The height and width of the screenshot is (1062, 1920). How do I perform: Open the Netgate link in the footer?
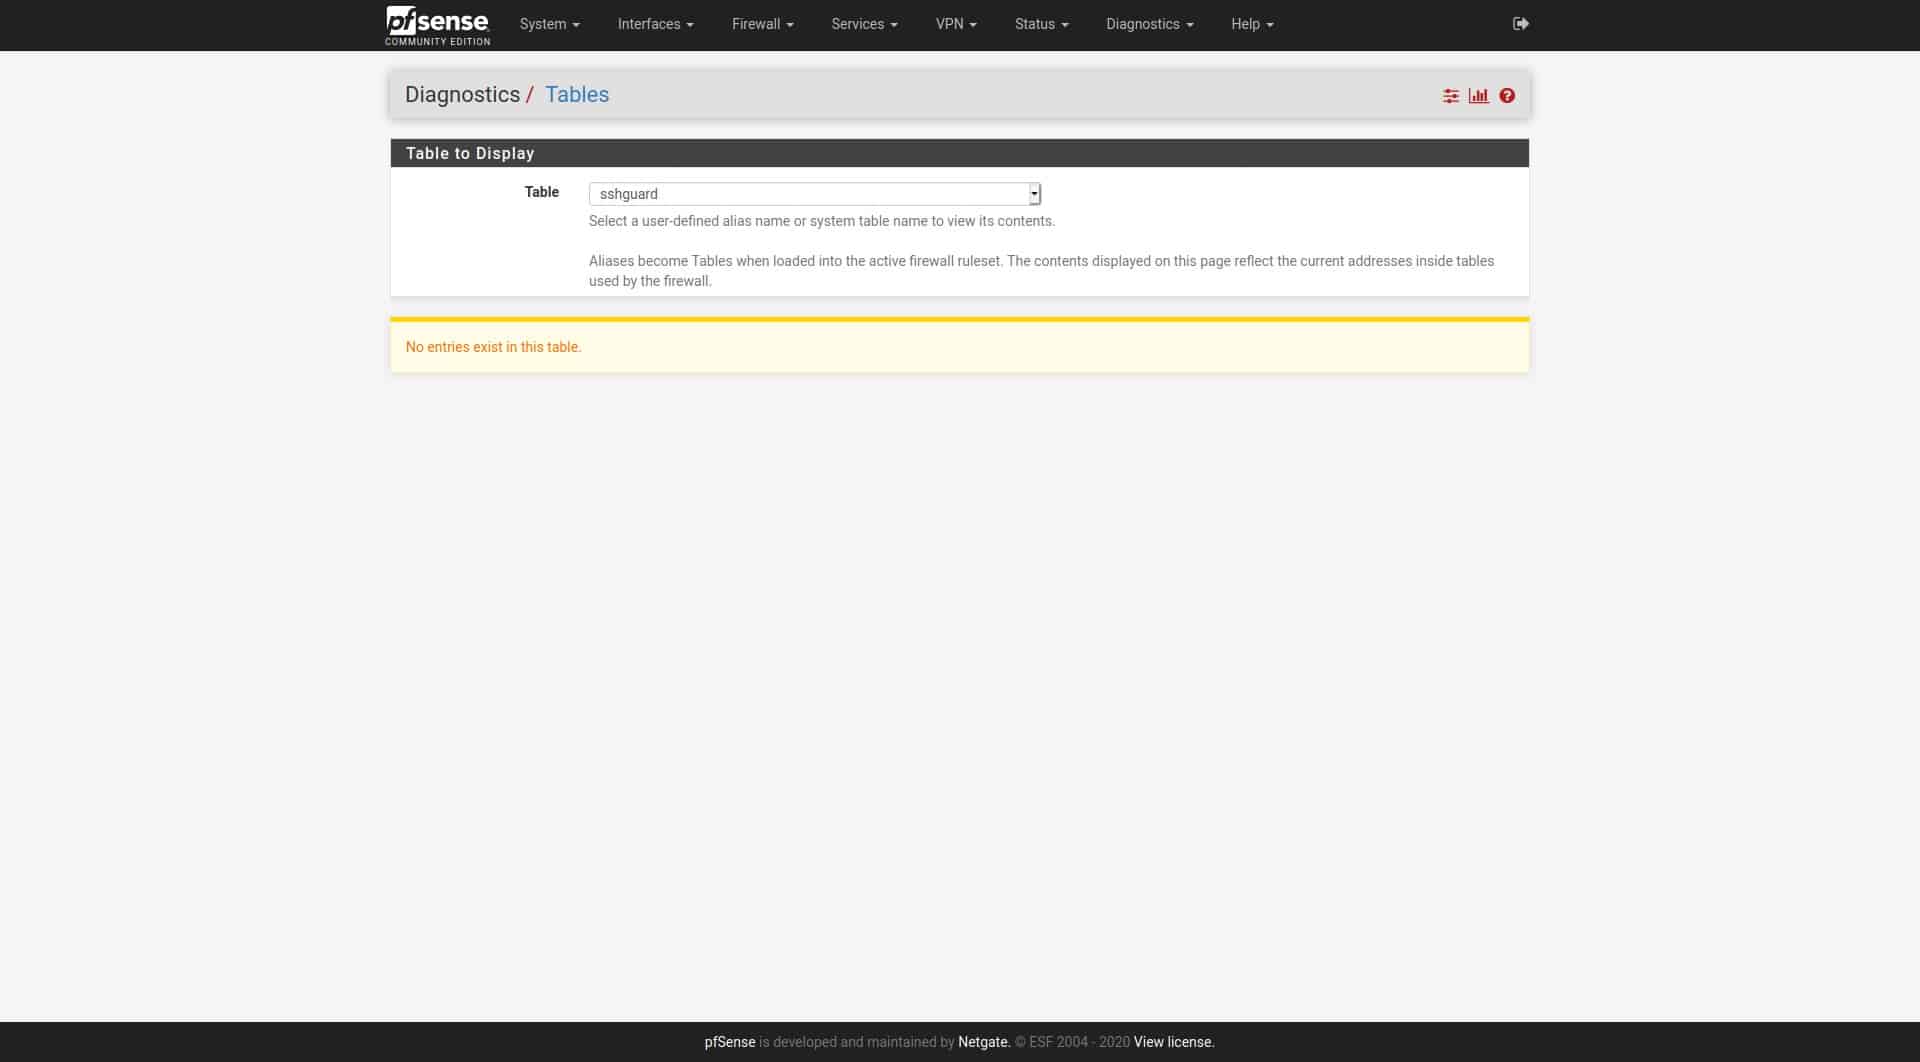point(984,1042)
